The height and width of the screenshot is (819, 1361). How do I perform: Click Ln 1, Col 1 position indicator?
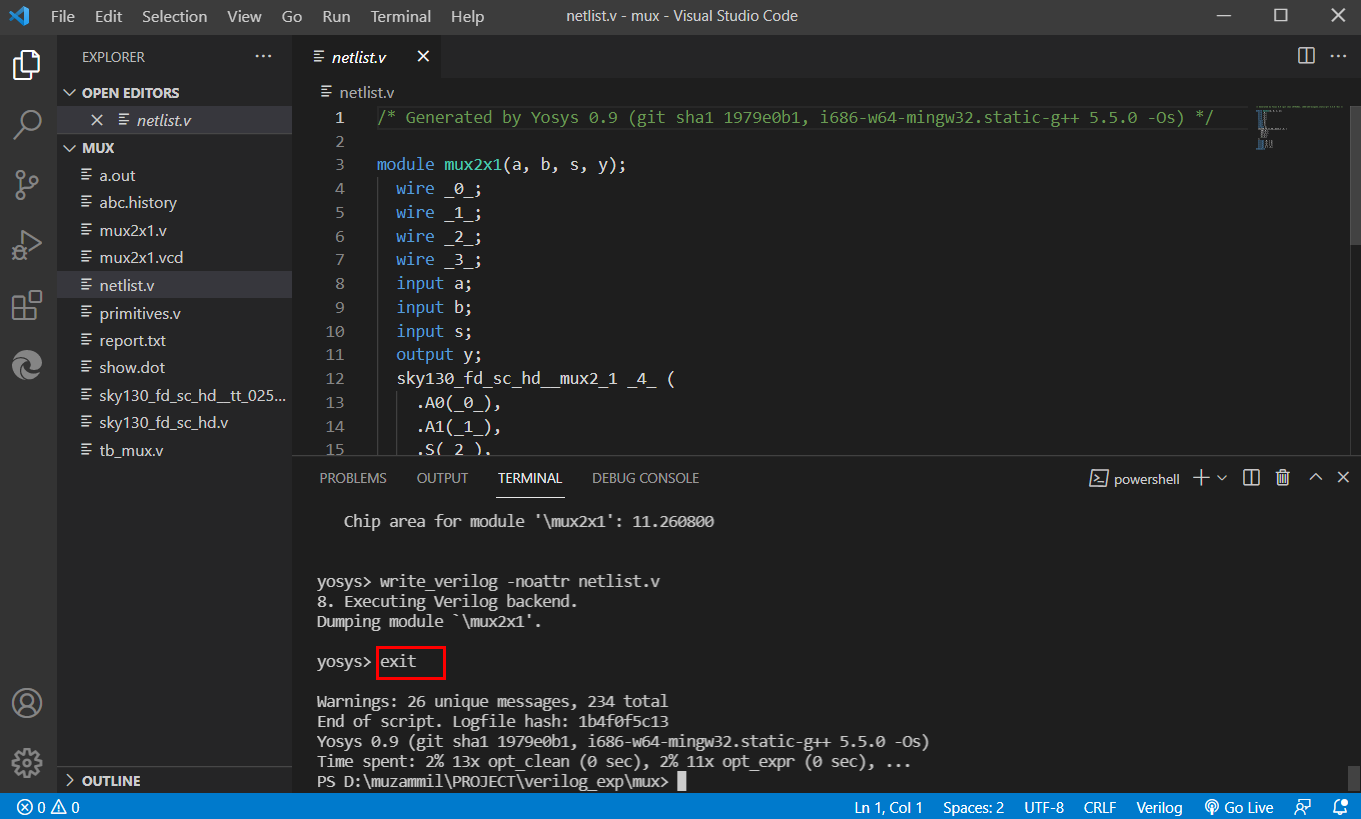point(888,807)
